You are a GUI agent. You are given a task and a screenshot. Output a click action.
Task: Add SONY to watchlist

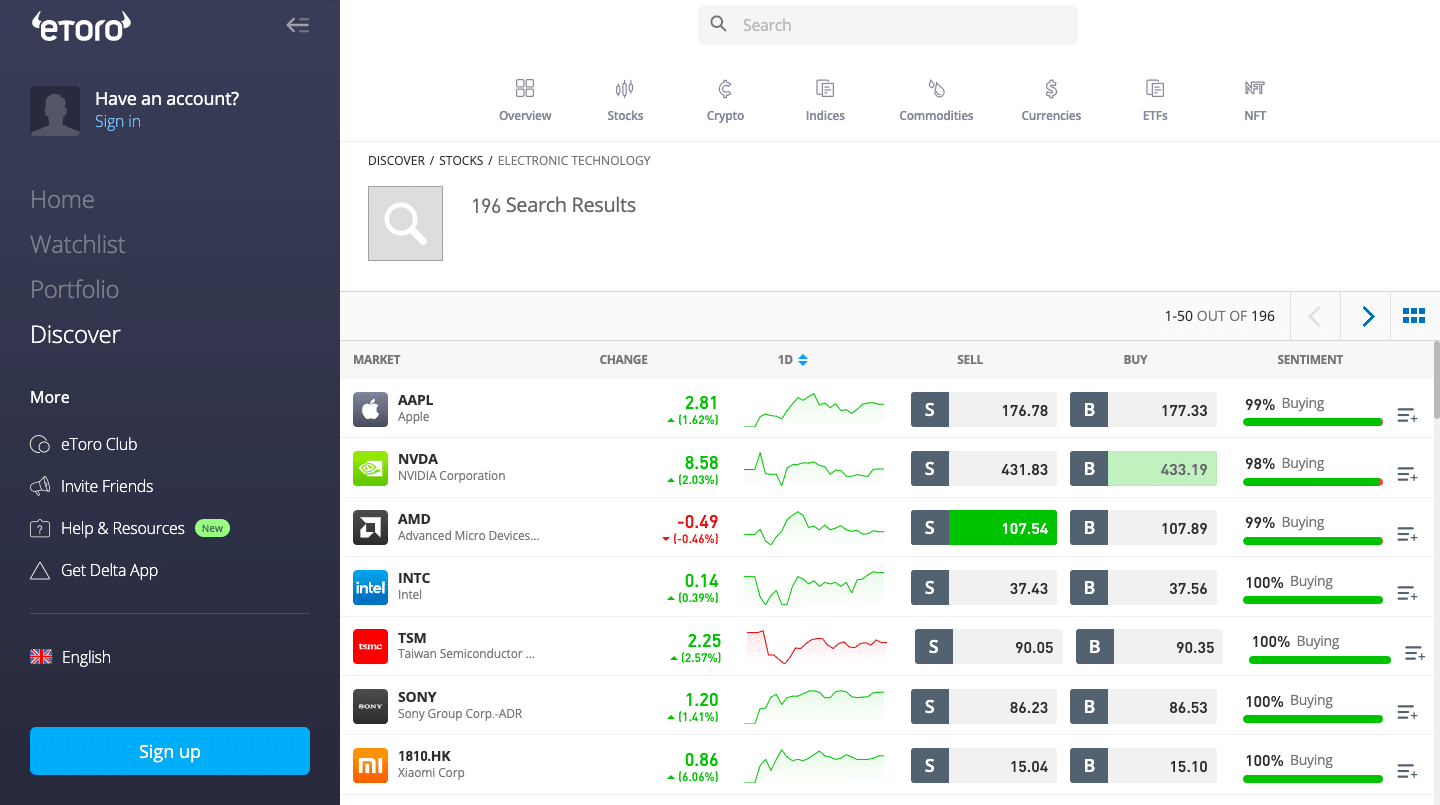1407,712
